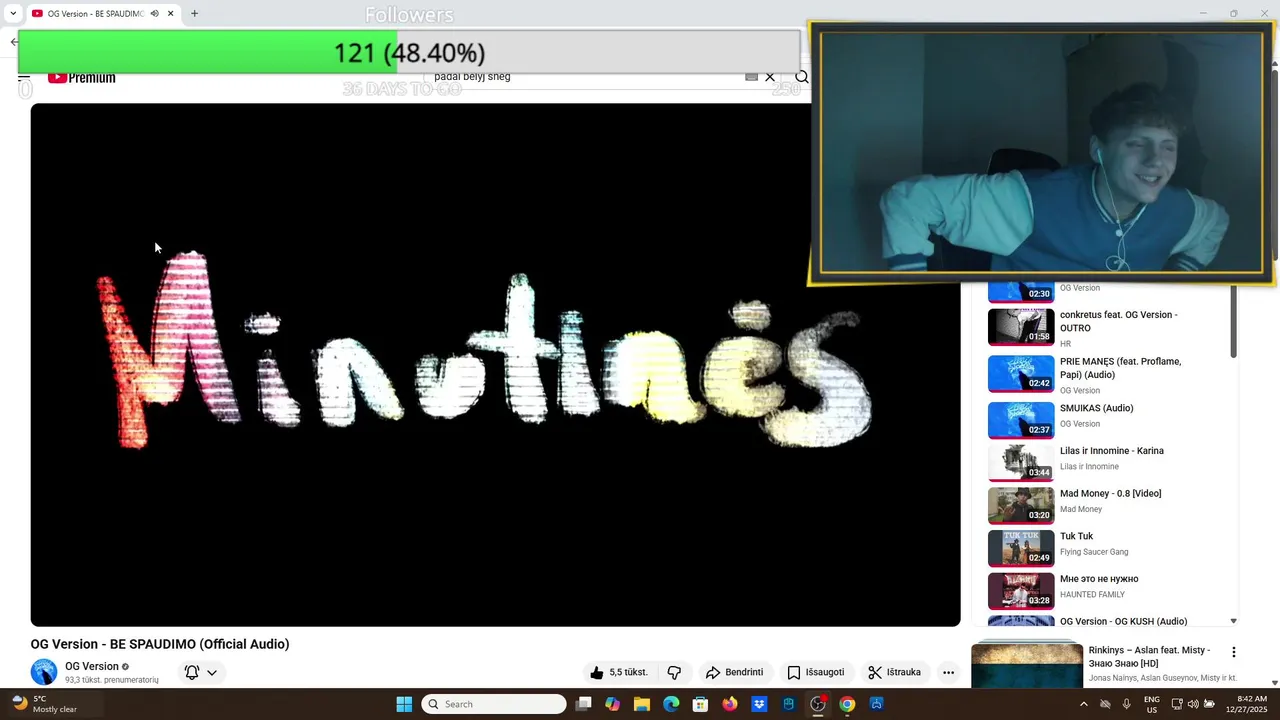The width and height of the screenshot is (1280, 720).
Task: Open the OG Version channel name link
Action: pos(92,666)
